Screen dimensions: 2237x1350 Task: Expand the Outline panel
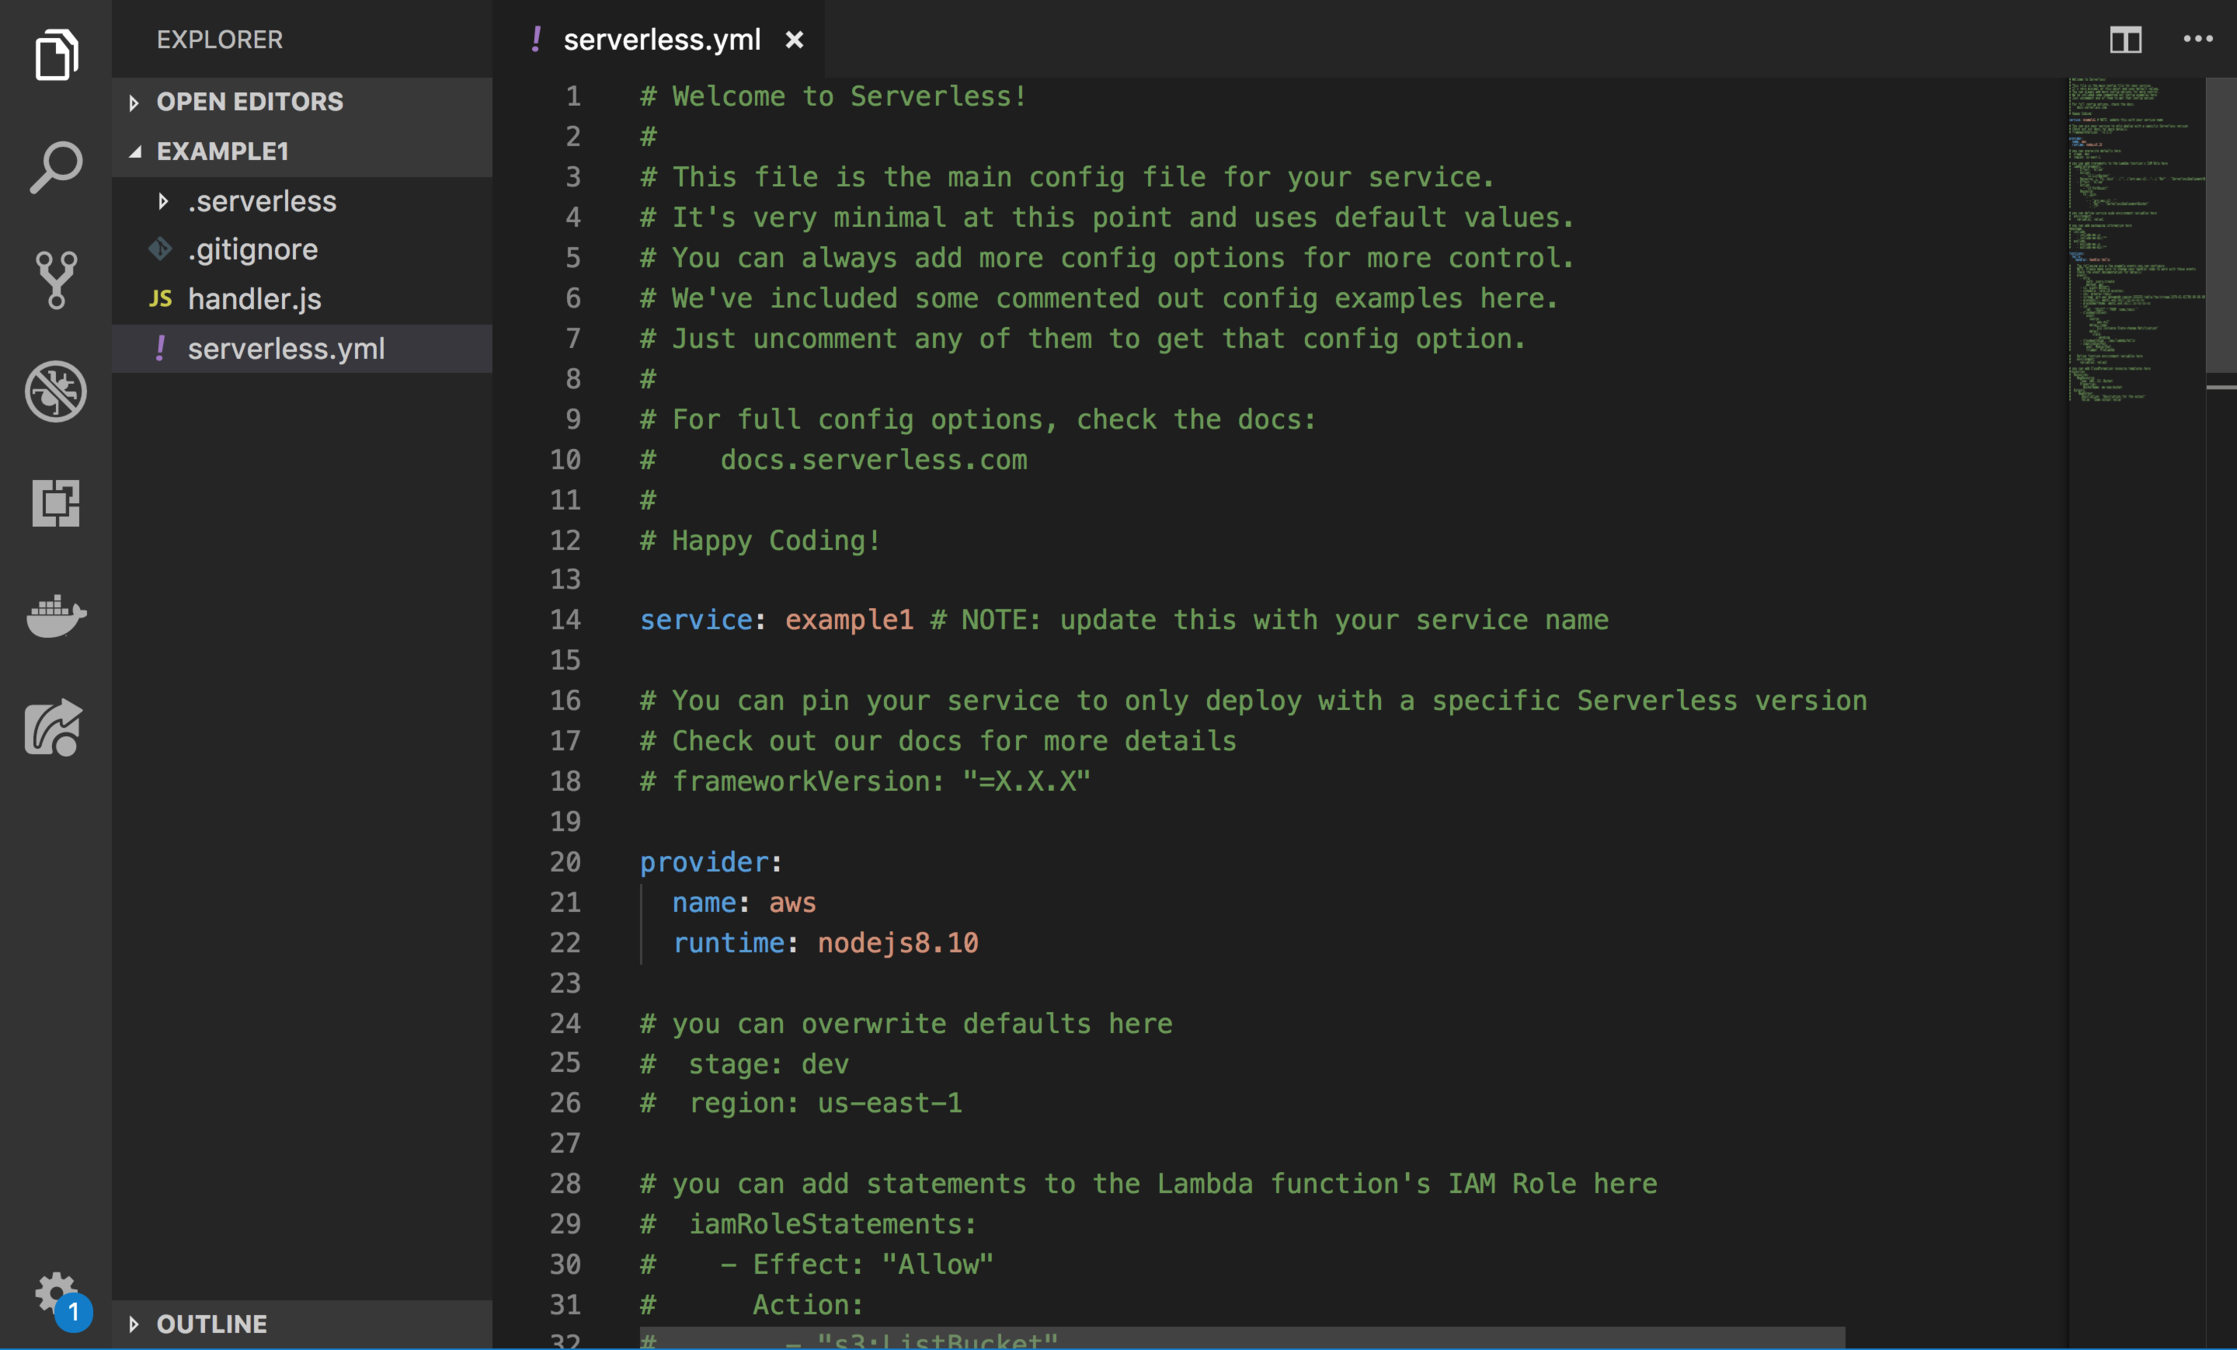pos(212,1324)
